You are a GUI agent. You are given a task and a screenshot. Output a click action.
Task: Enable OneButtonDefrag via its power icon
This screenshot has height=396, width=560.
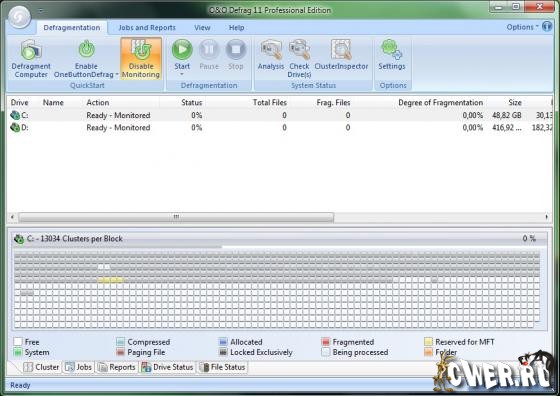(86, 49)
